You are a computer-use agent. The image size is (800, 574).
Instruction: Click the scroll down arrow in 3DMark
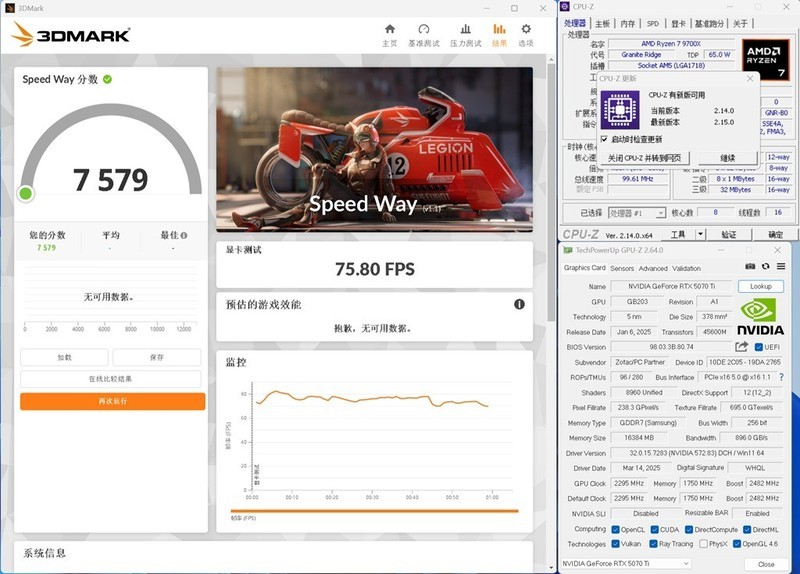[x=551, y=567]
